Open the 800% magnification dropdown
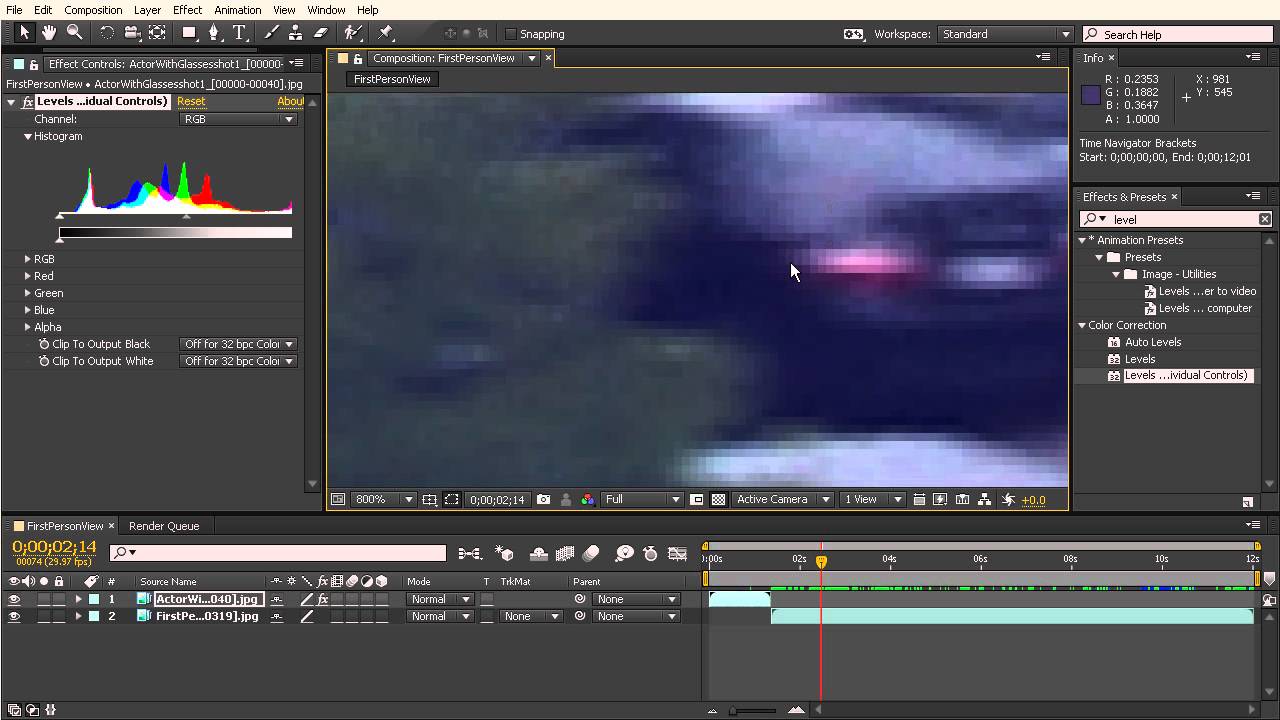Image resolution: width=1280 pixels, height=720 pixels. [x=384, y=499]
